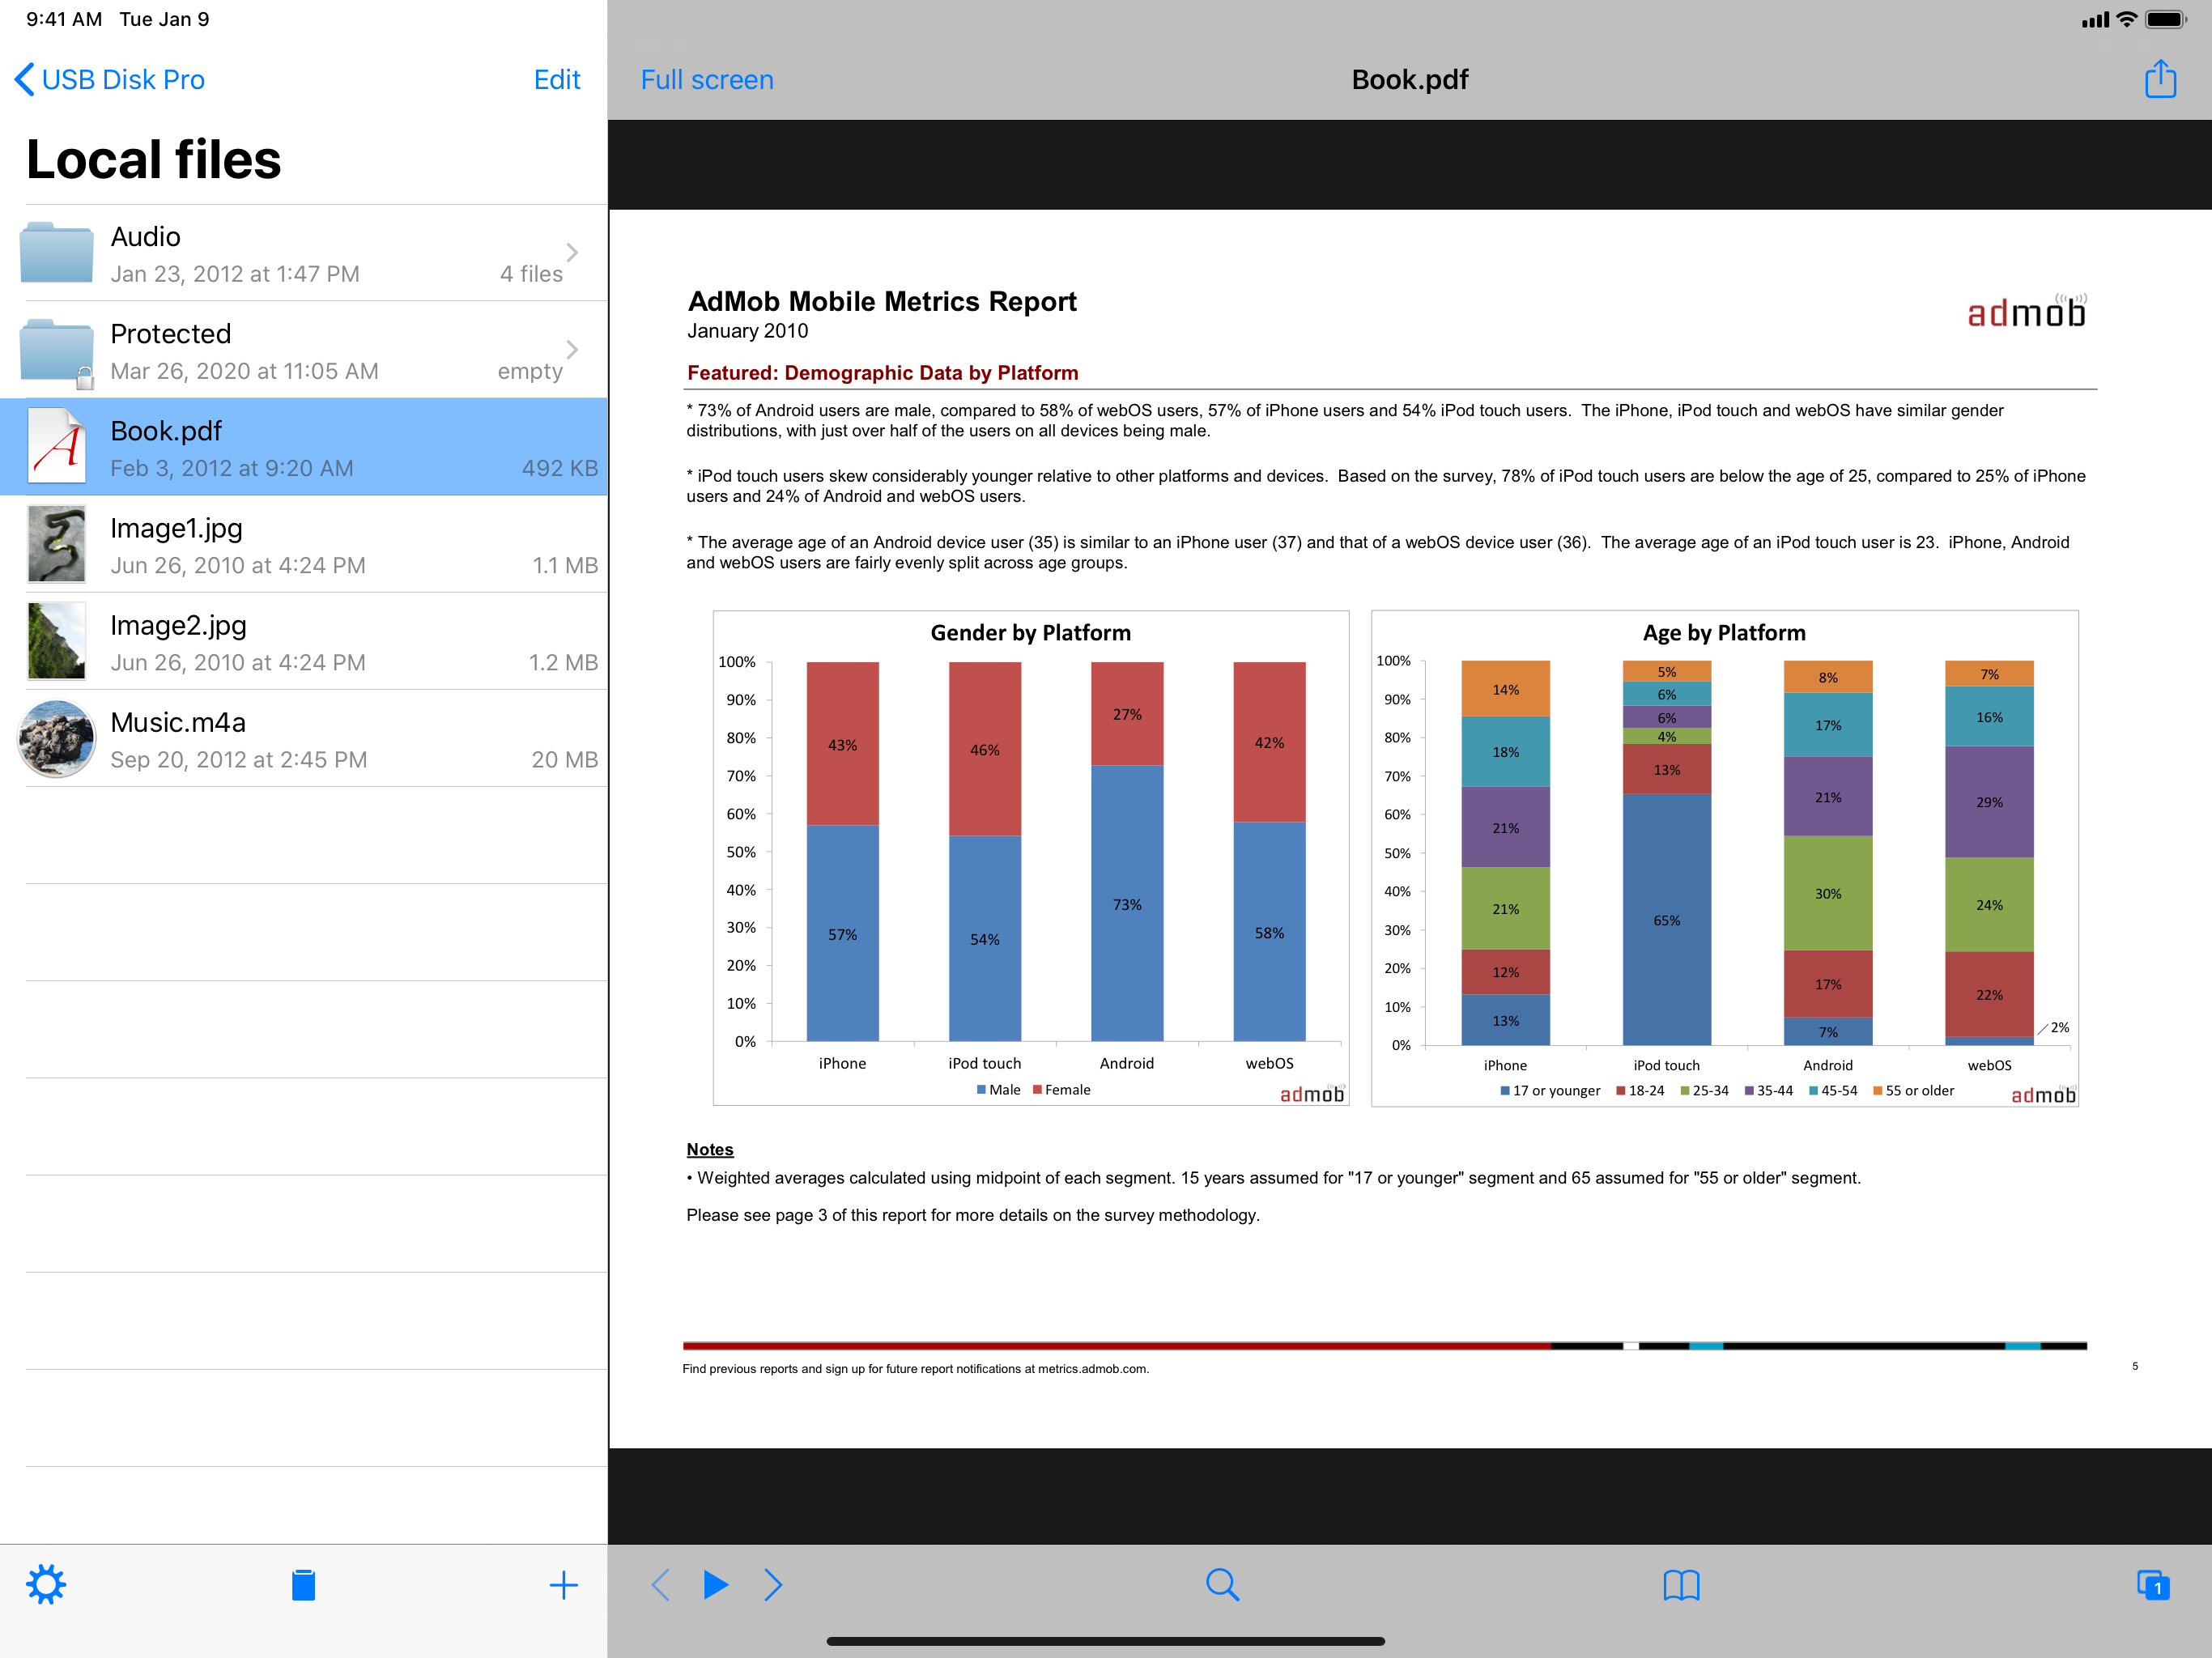Tap the Wi-Fi status icon
The width and height of the screenshot is (2212, 1658).
(x=2127, y=19)
